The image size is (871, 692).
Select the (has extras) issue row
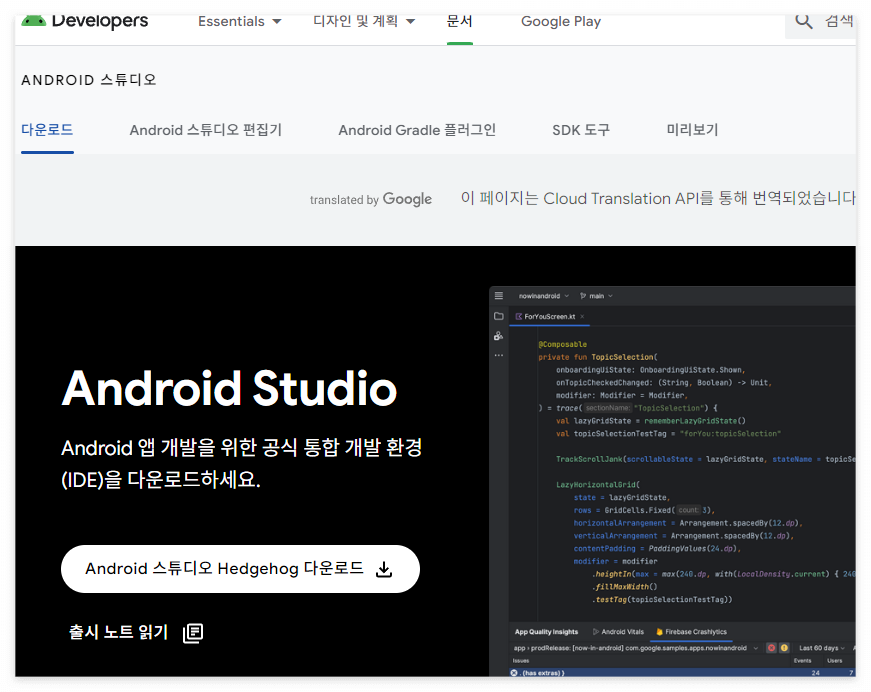pos(682,673)
